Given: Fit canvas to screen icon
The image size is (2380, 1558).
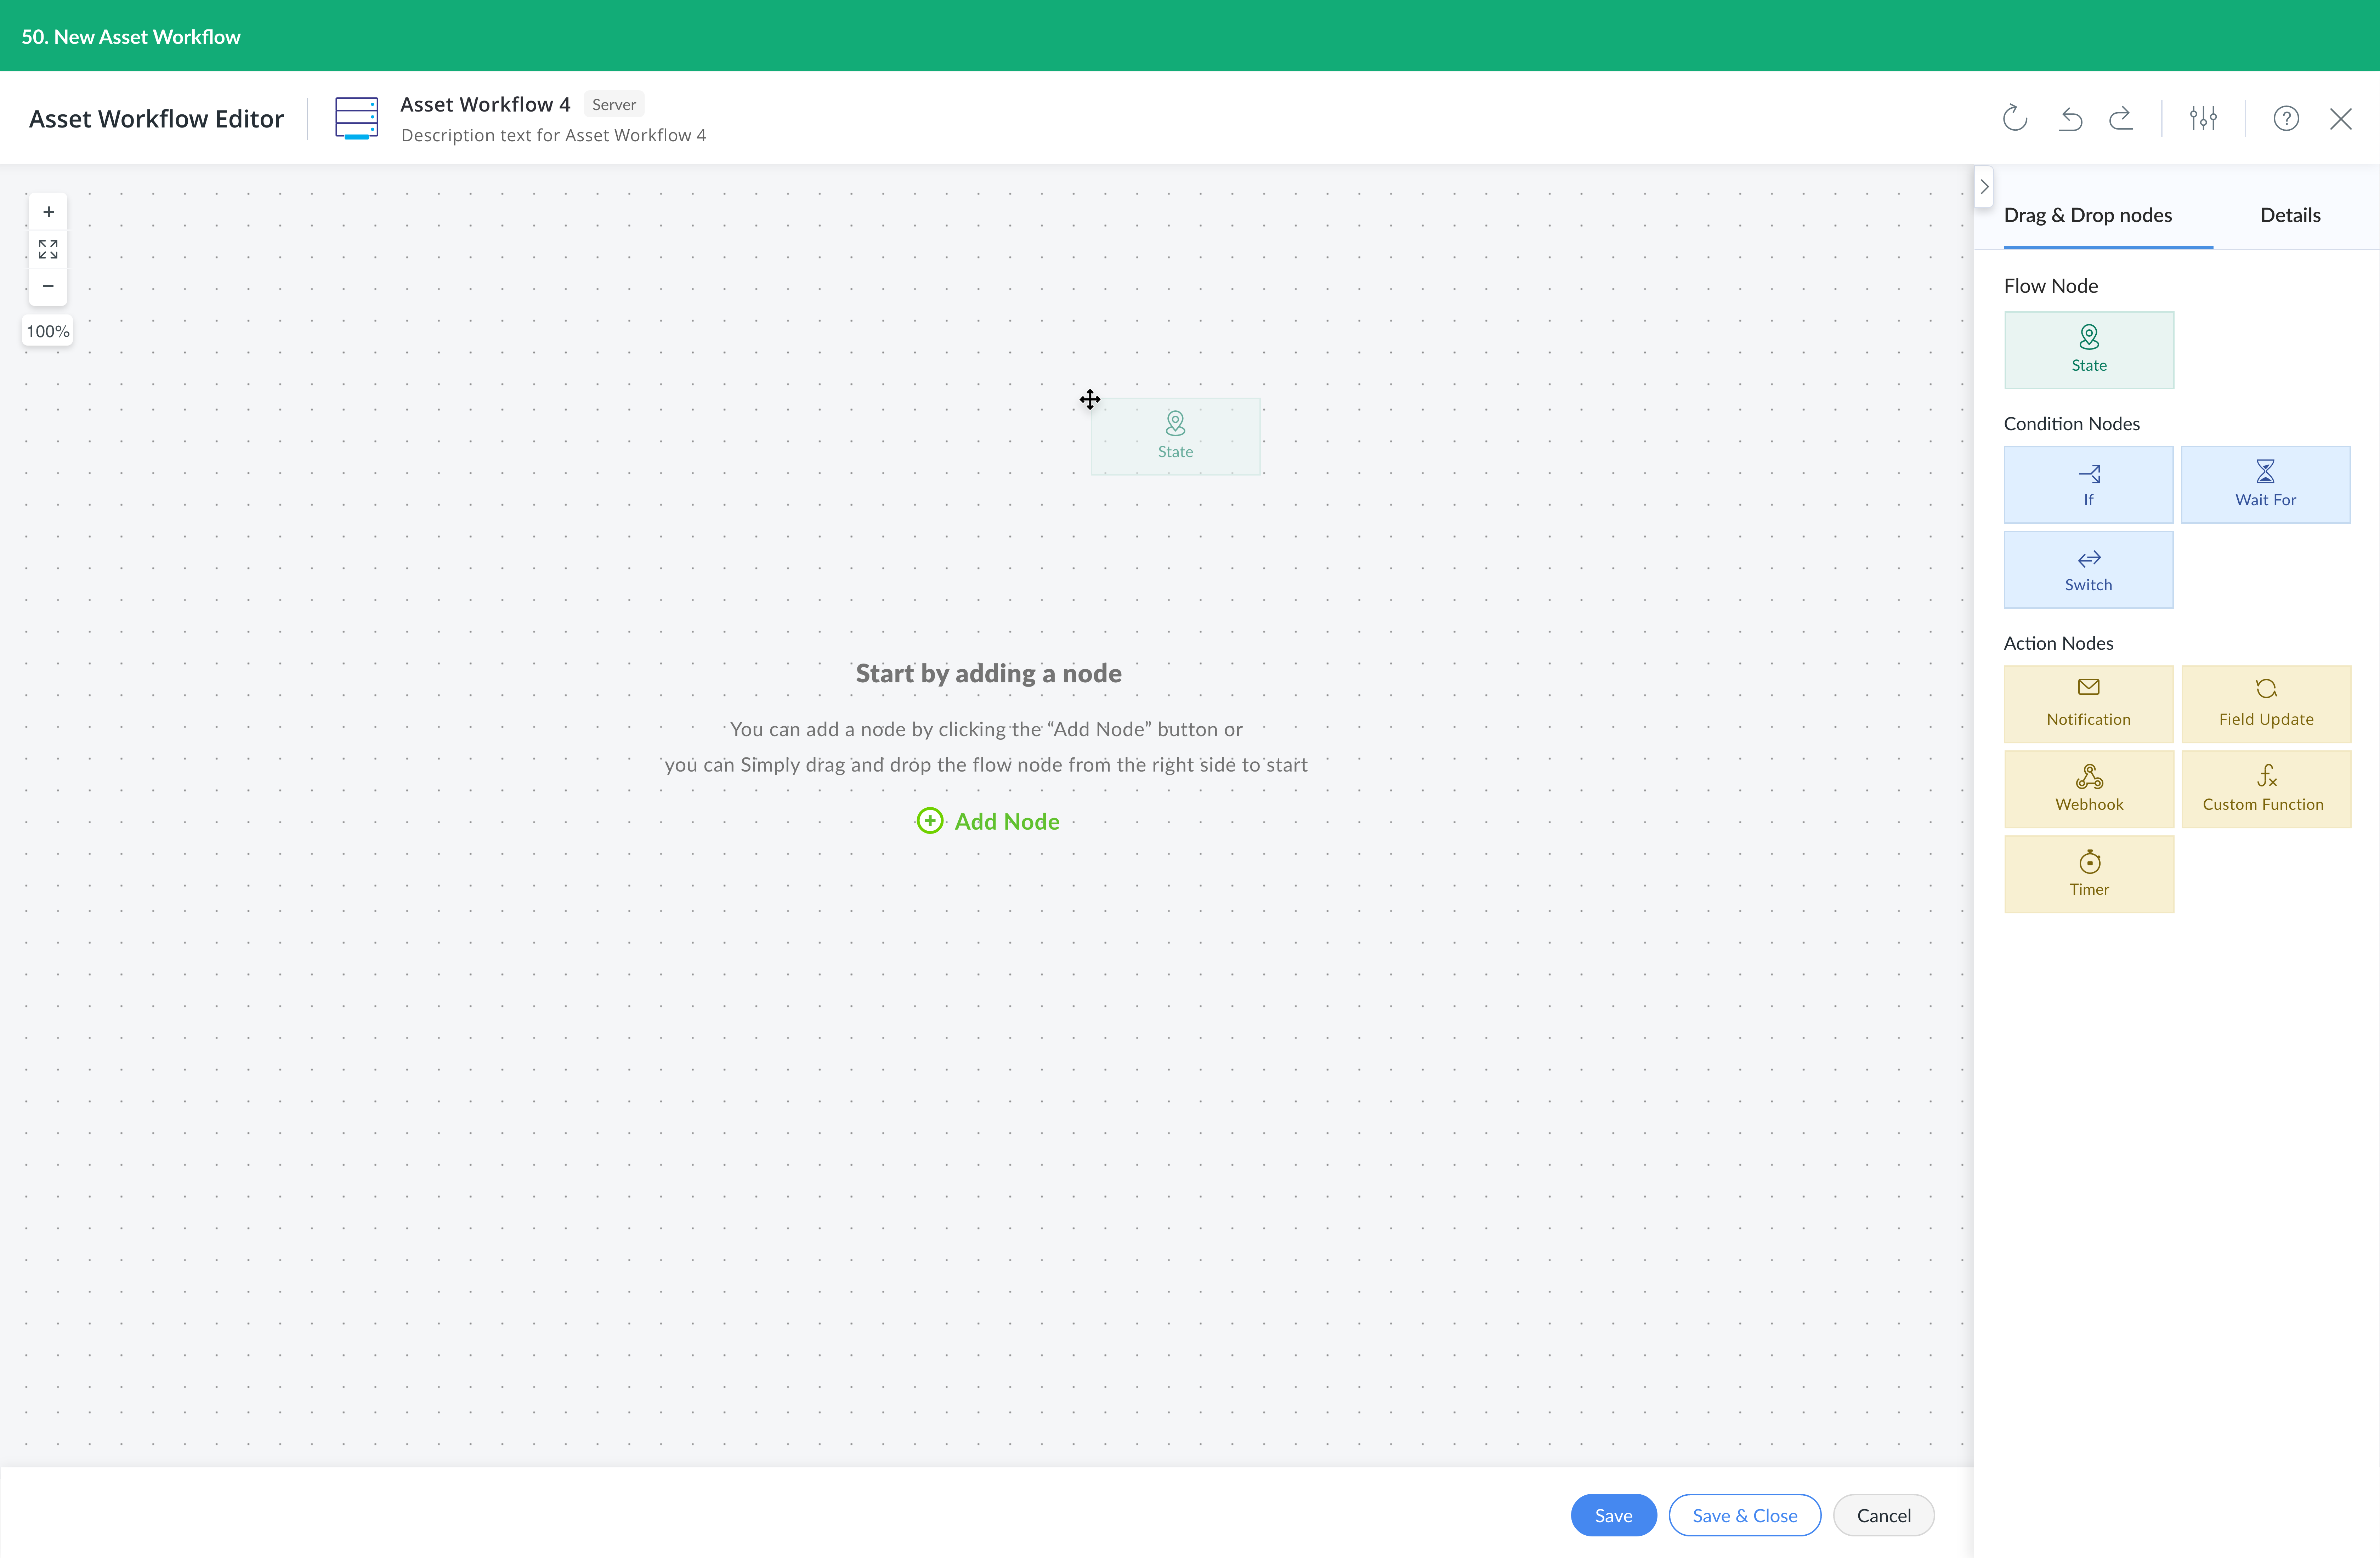Looking at the screenshot, I should (x=48, y=249).
